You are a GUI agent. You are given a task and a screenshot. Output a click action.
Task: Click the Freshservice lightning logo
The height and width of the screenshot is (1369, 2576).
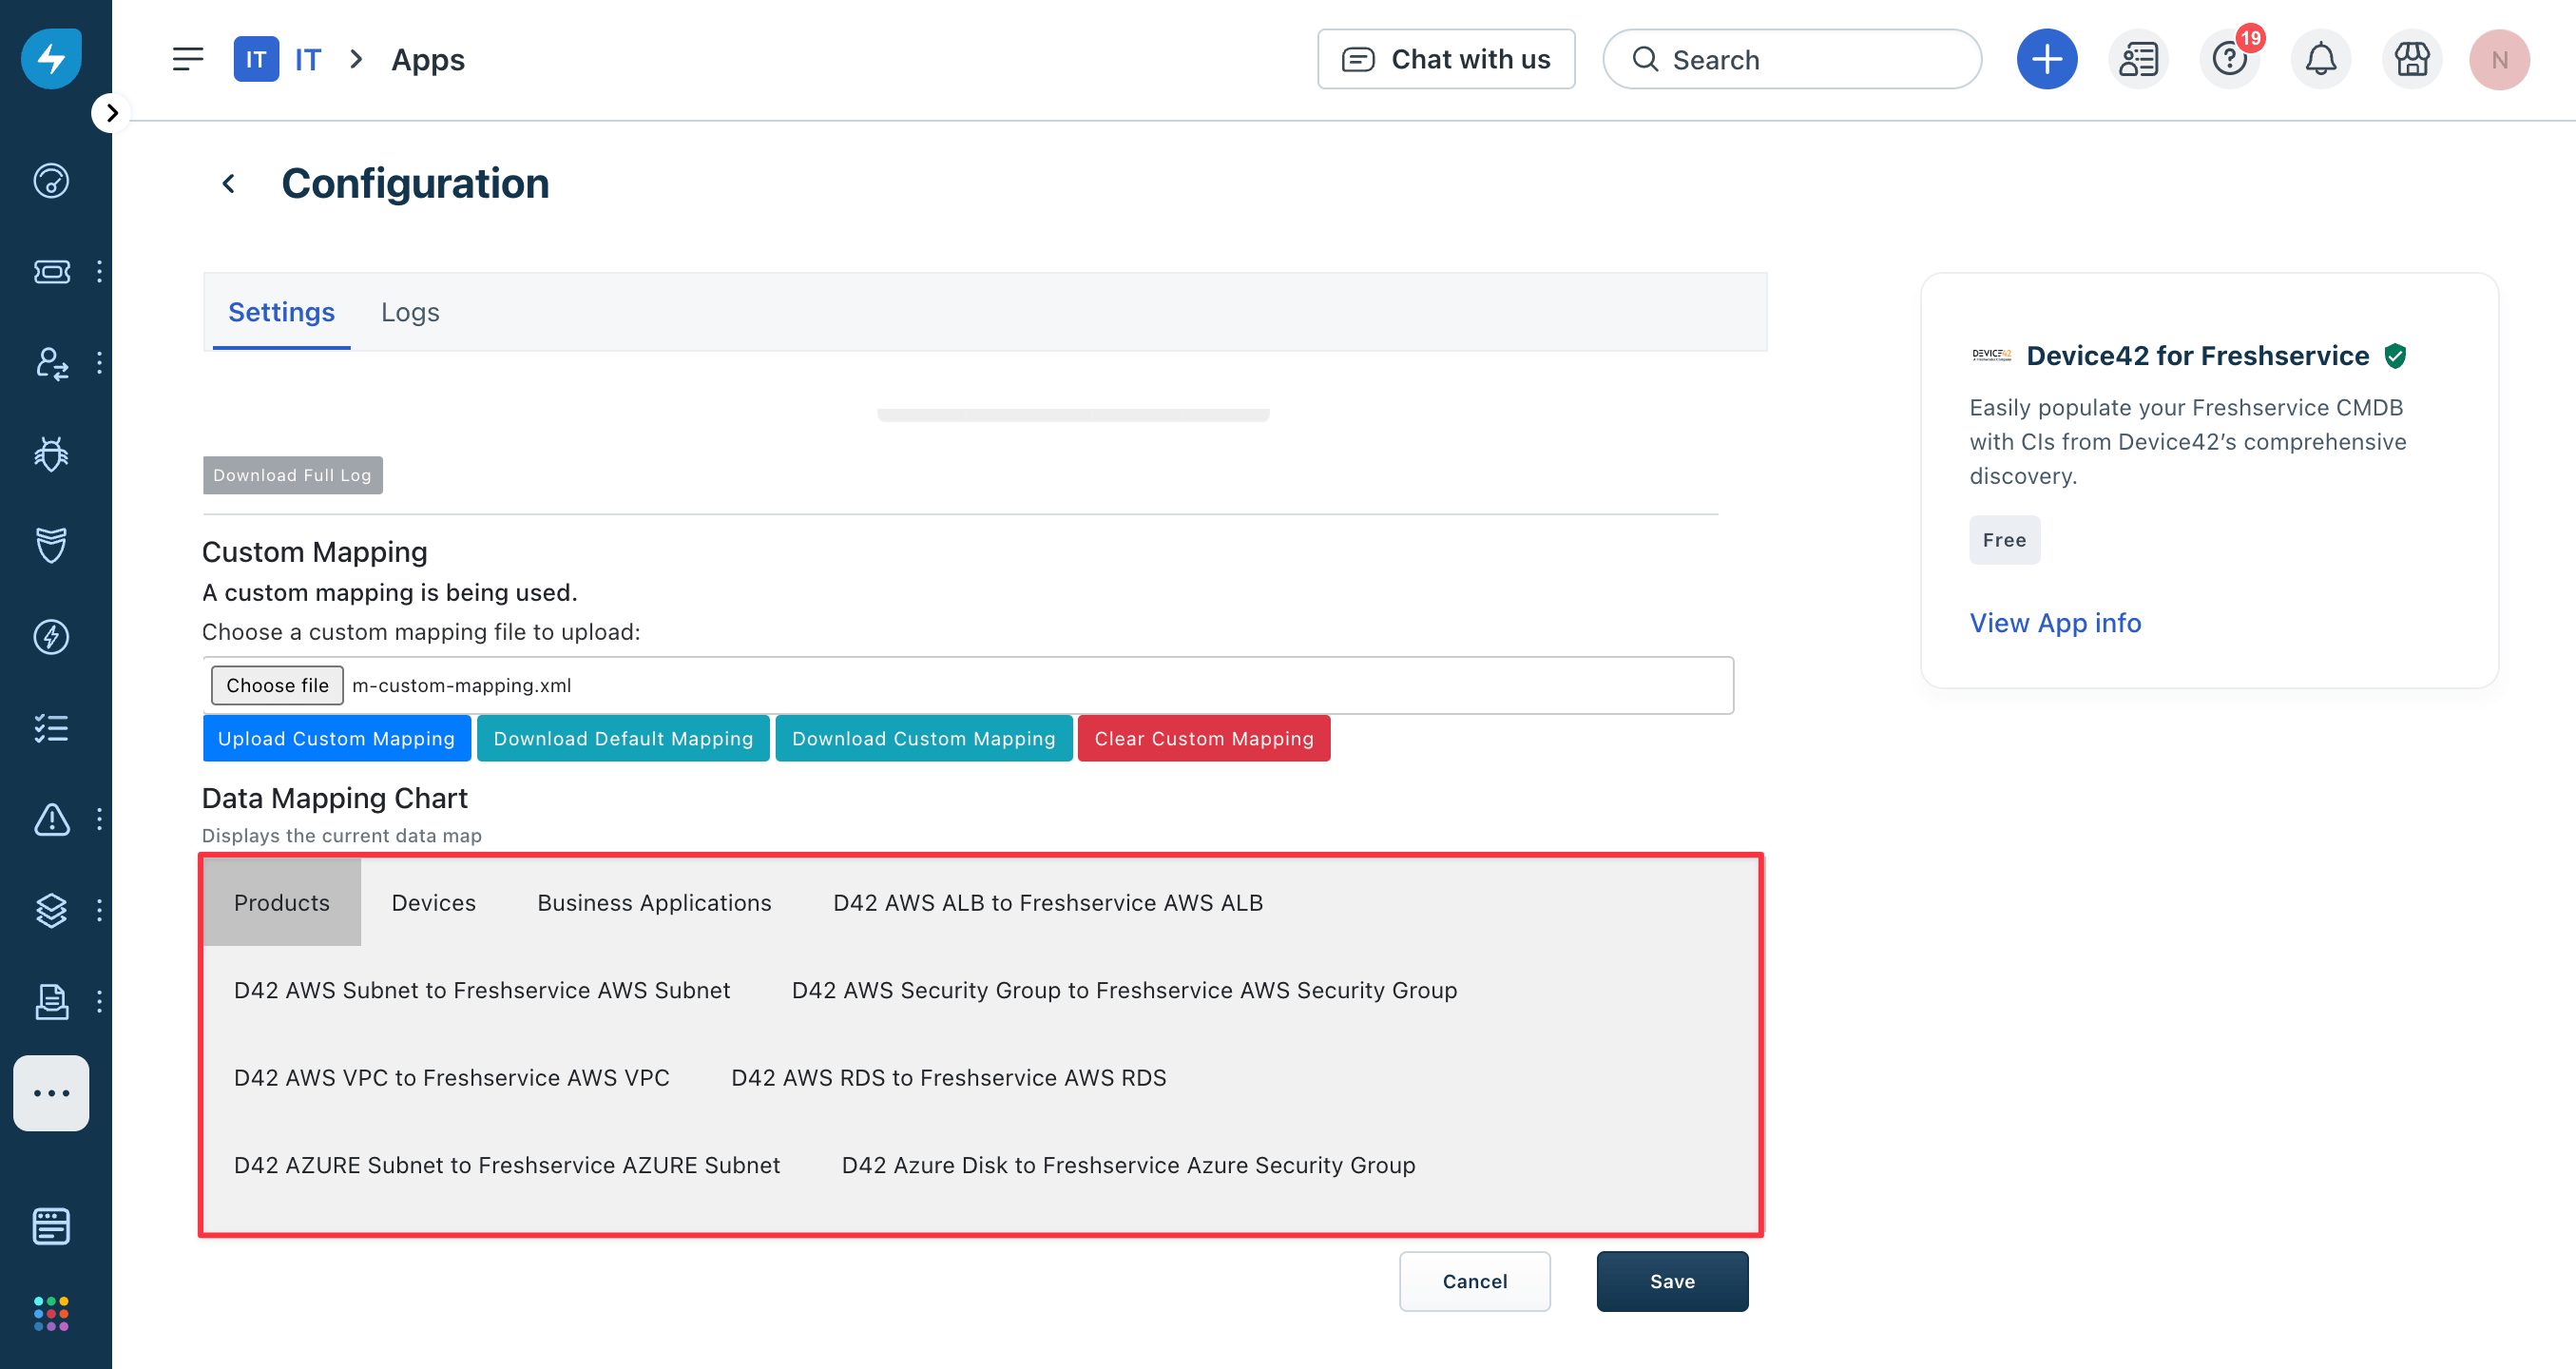point(51,58)
